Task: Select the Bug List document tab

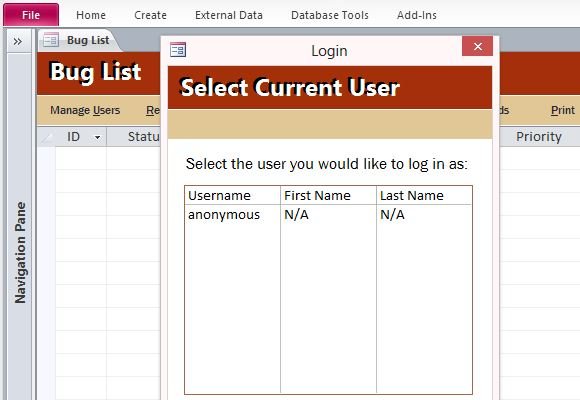Action: (x=80, y=40)
